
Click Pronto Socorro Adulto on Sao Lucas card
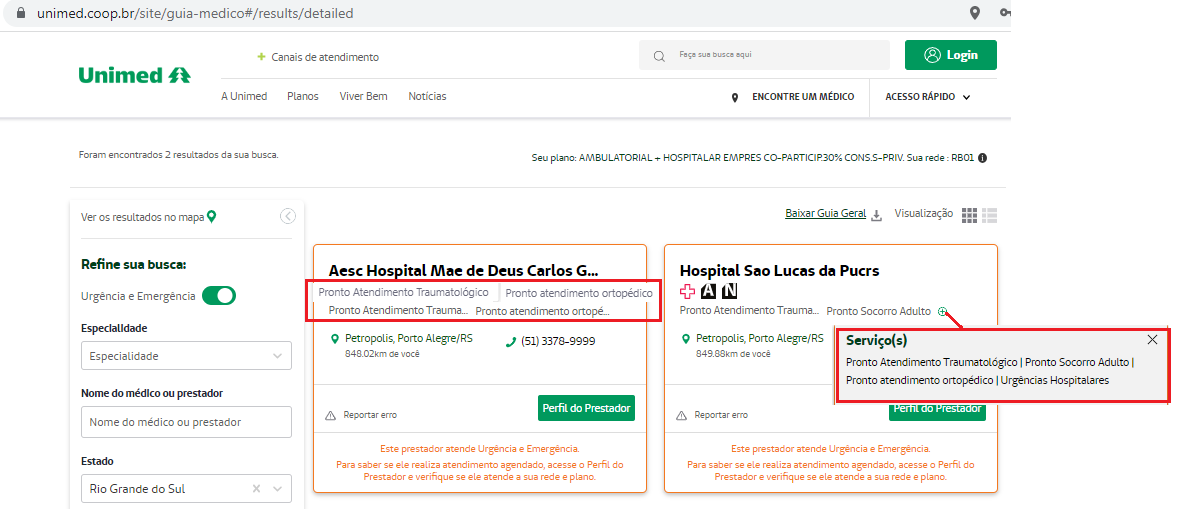pyautogui.click(x=879, y=311)
